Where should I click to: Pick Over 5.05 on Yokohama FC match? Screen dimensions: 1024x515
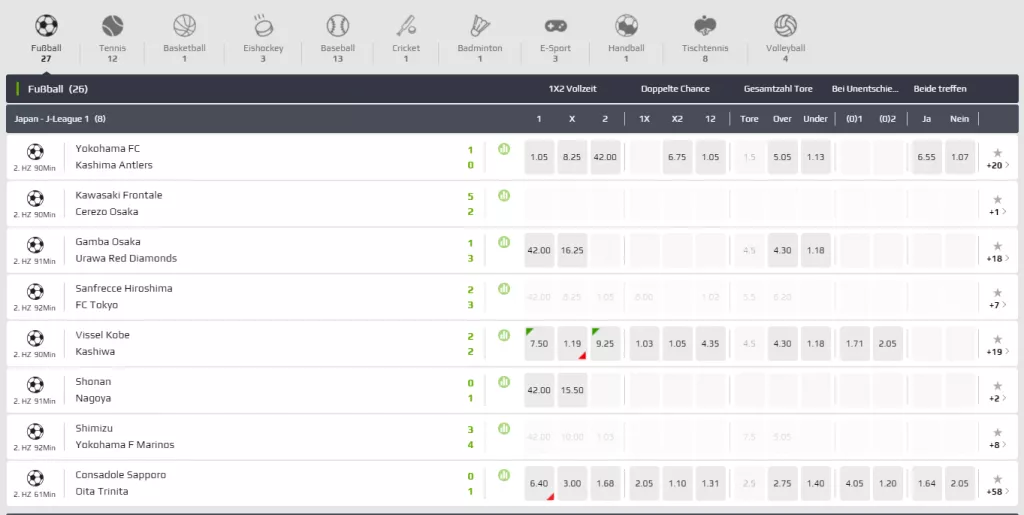pos(782,157)
